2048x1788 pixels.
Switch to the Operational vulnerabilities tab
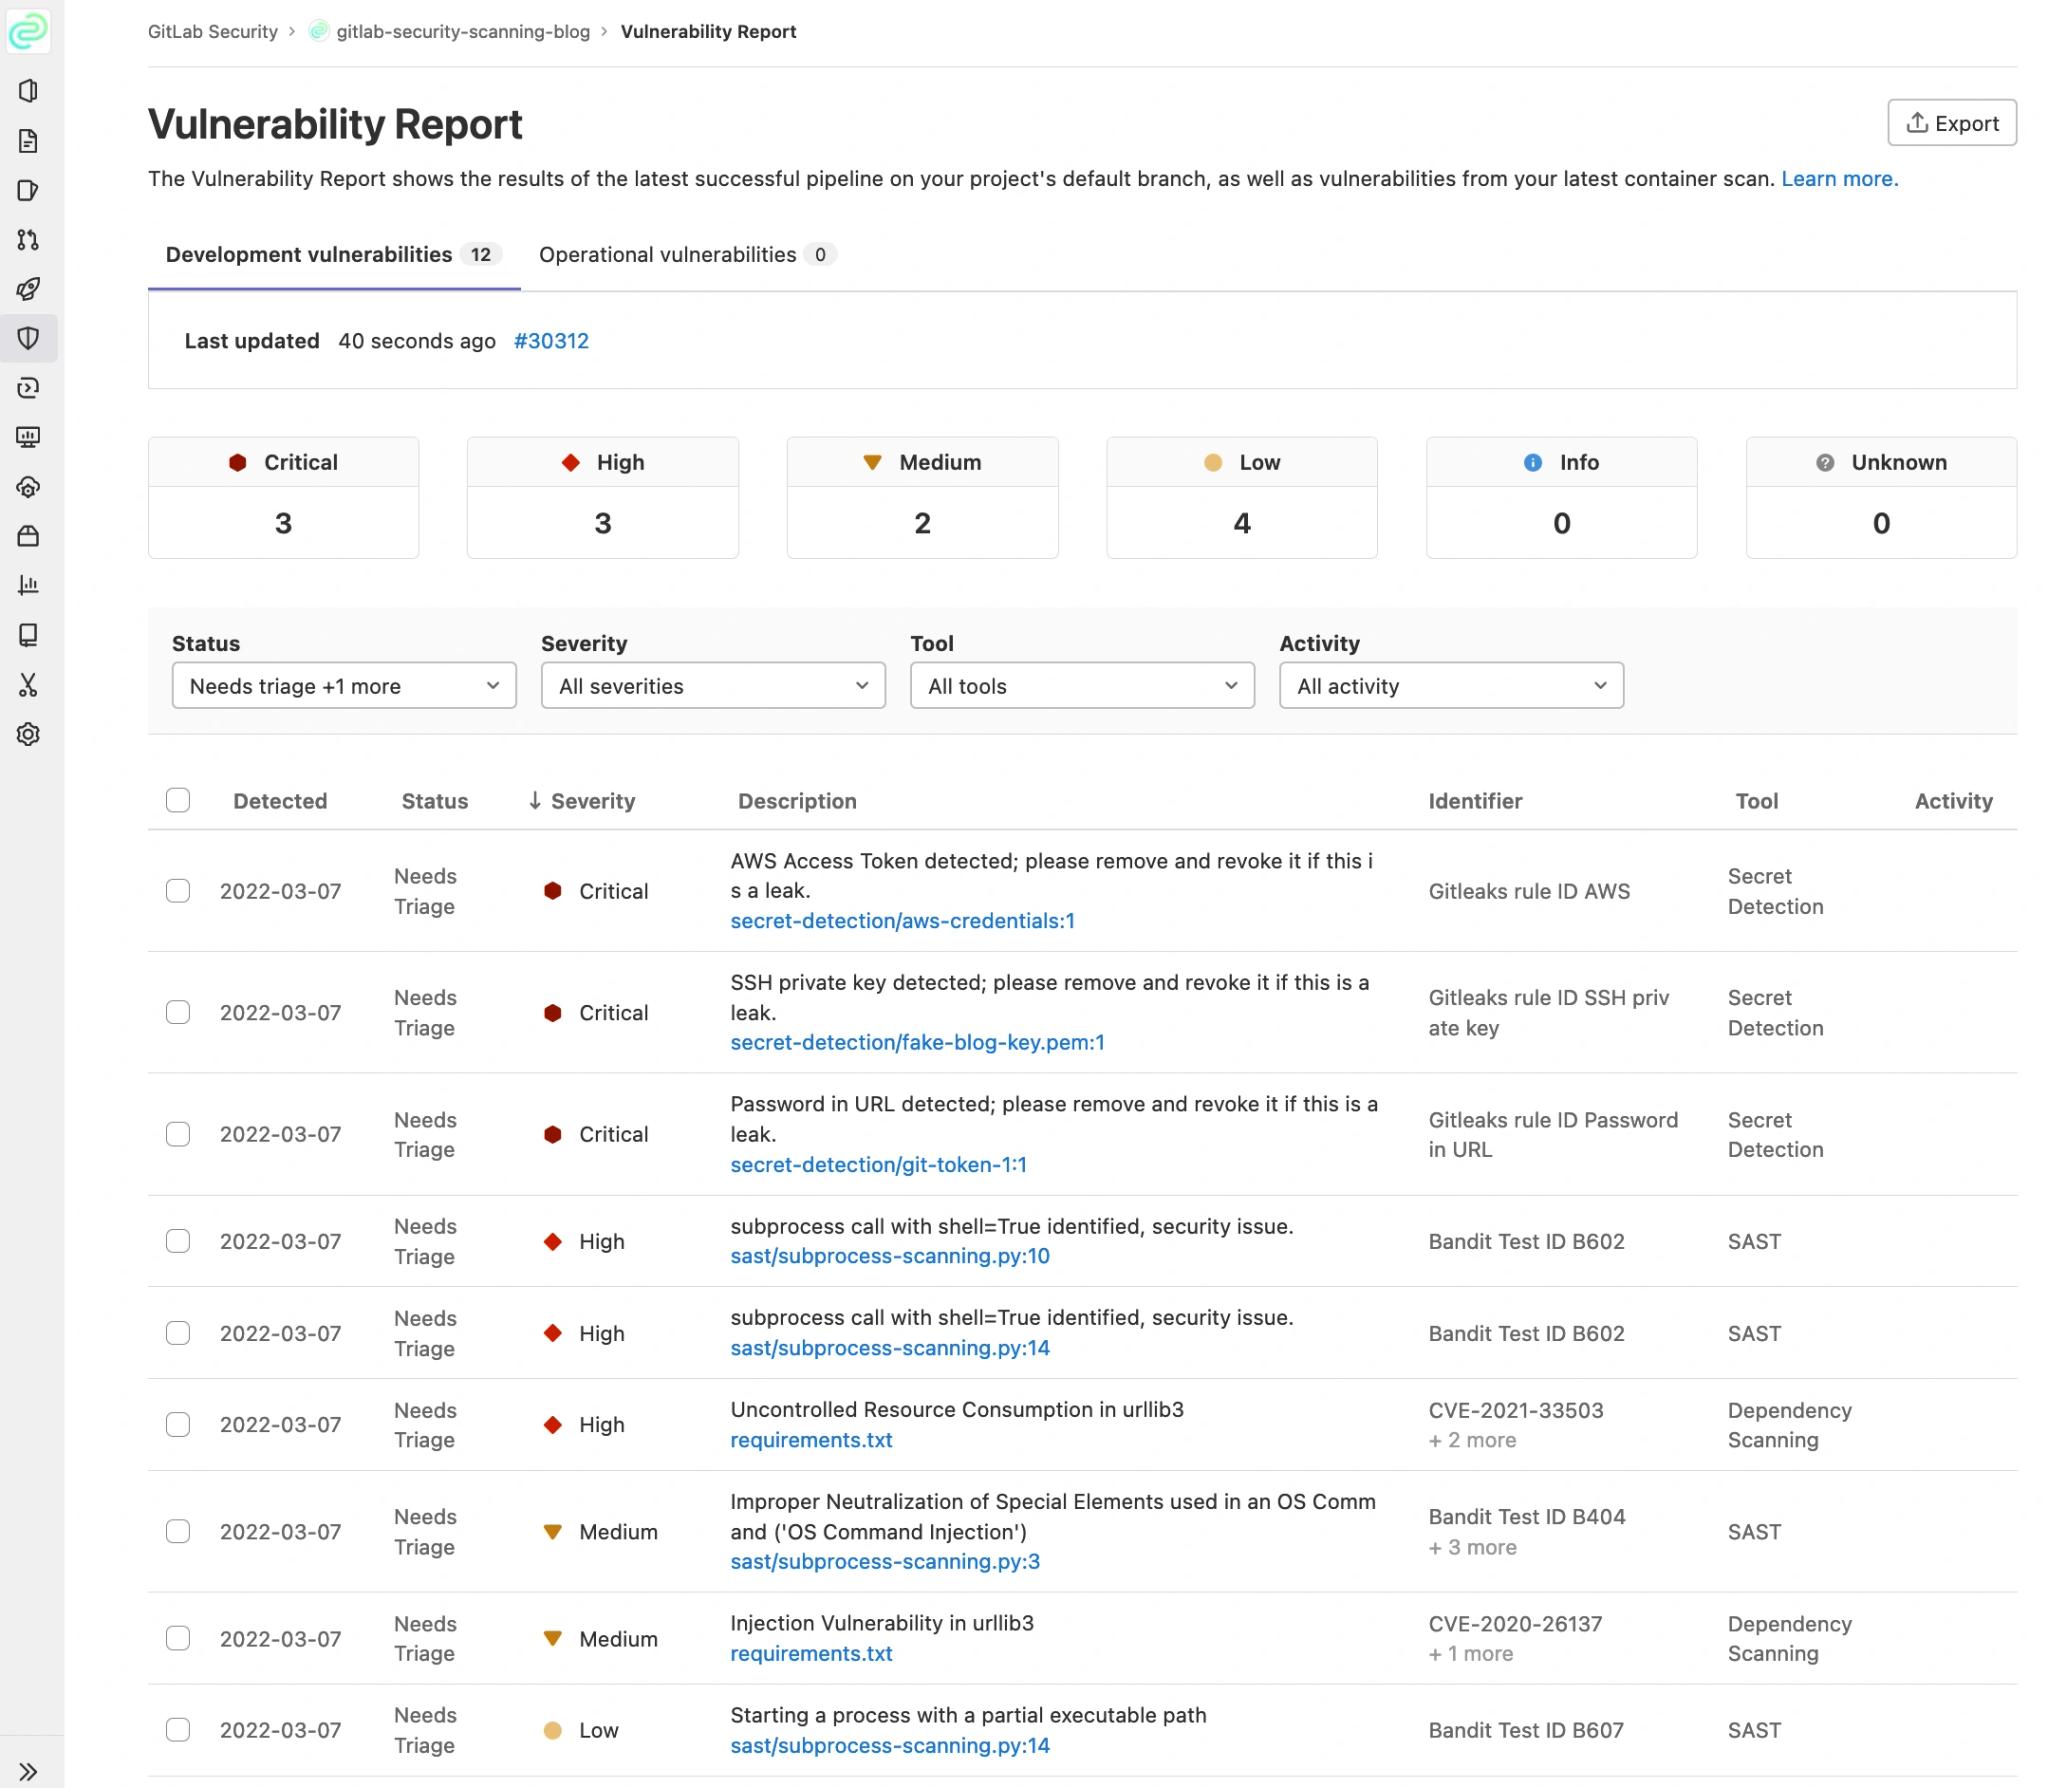click(x=686, y=254)
